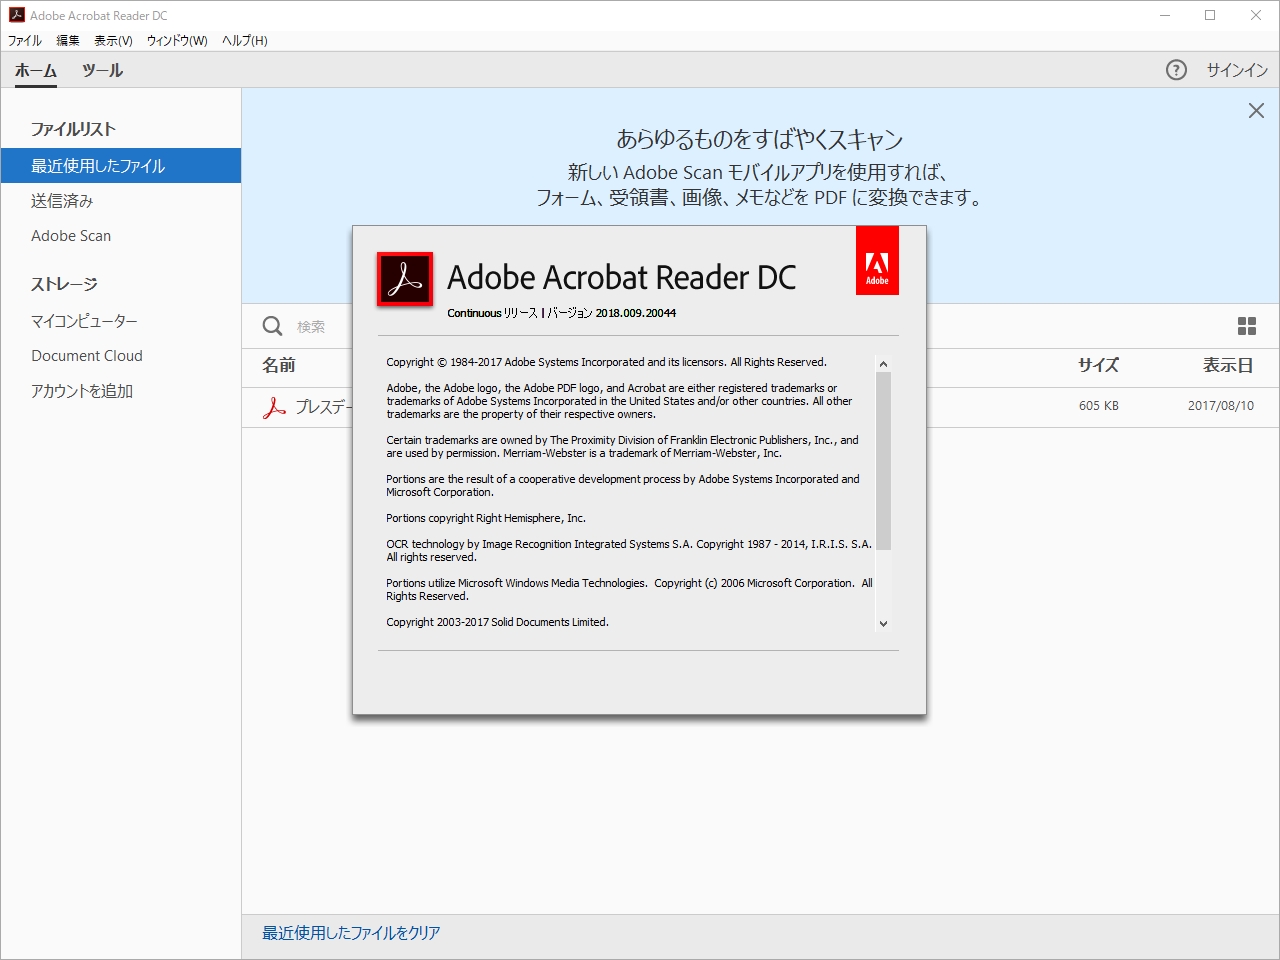This screenshot has width=1280, height=960.
Task: Open the 表示 menu in the menu bar
Action: pos(112,40)
